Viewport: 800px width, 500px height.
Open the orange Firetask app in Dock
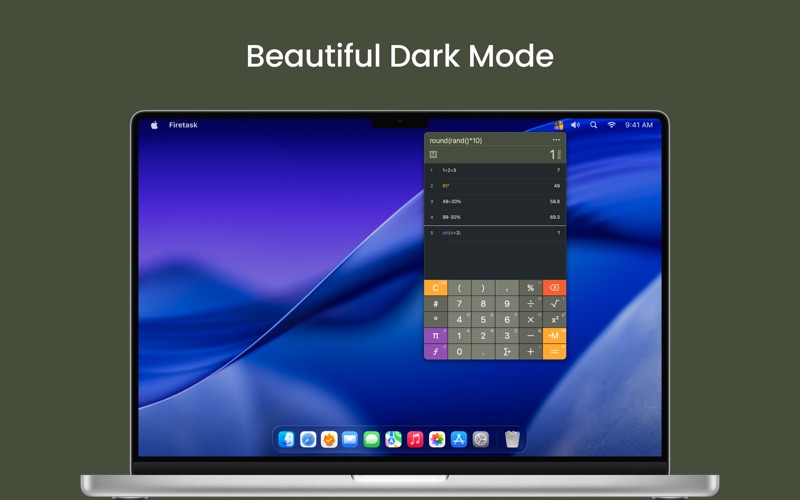coord(329,439)
